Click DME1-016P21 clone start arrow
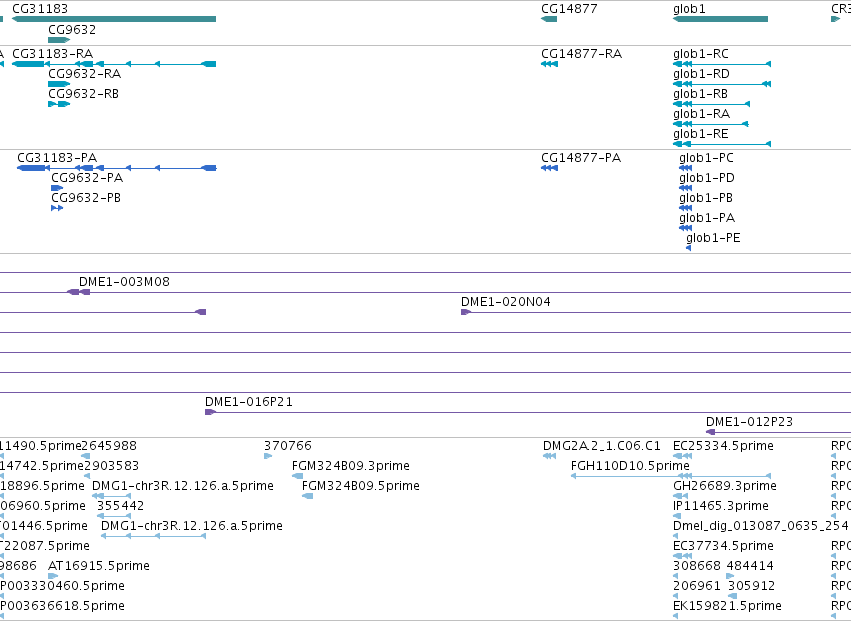Viewport: 851px width, 621px height. click(x=210, y=413)
